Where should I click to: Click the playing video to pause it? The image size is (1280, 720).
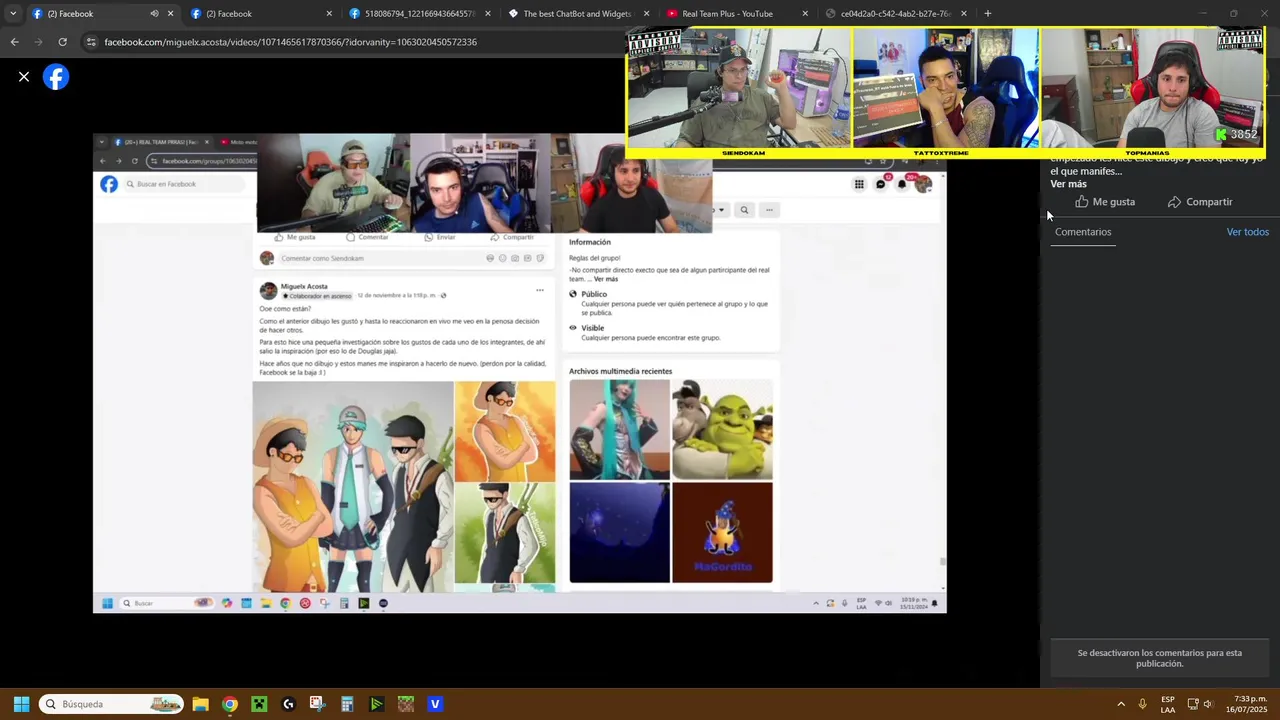click(x=520, y=373)
